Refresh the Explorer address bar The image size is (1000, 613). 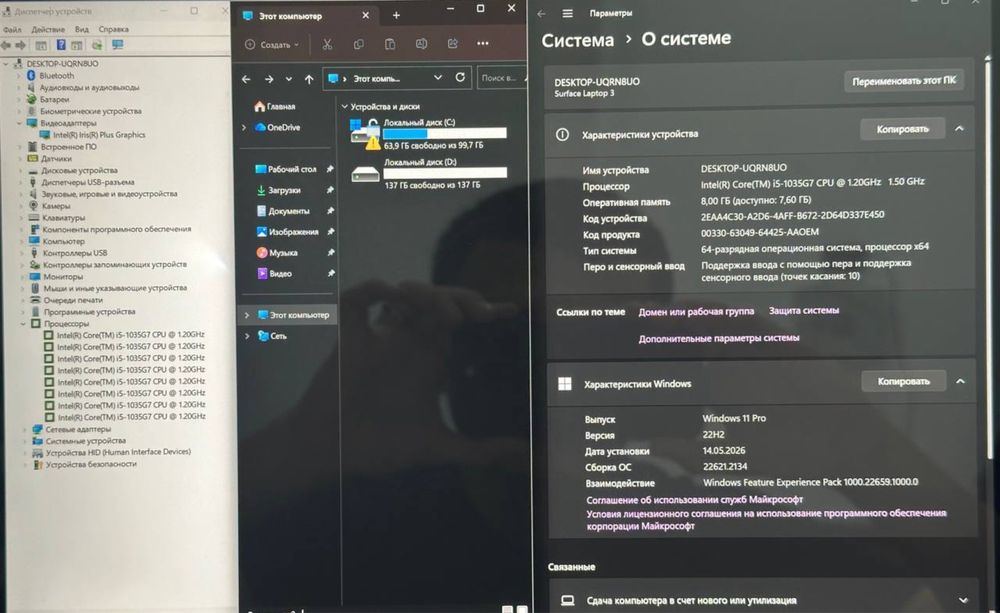[460, 77]
